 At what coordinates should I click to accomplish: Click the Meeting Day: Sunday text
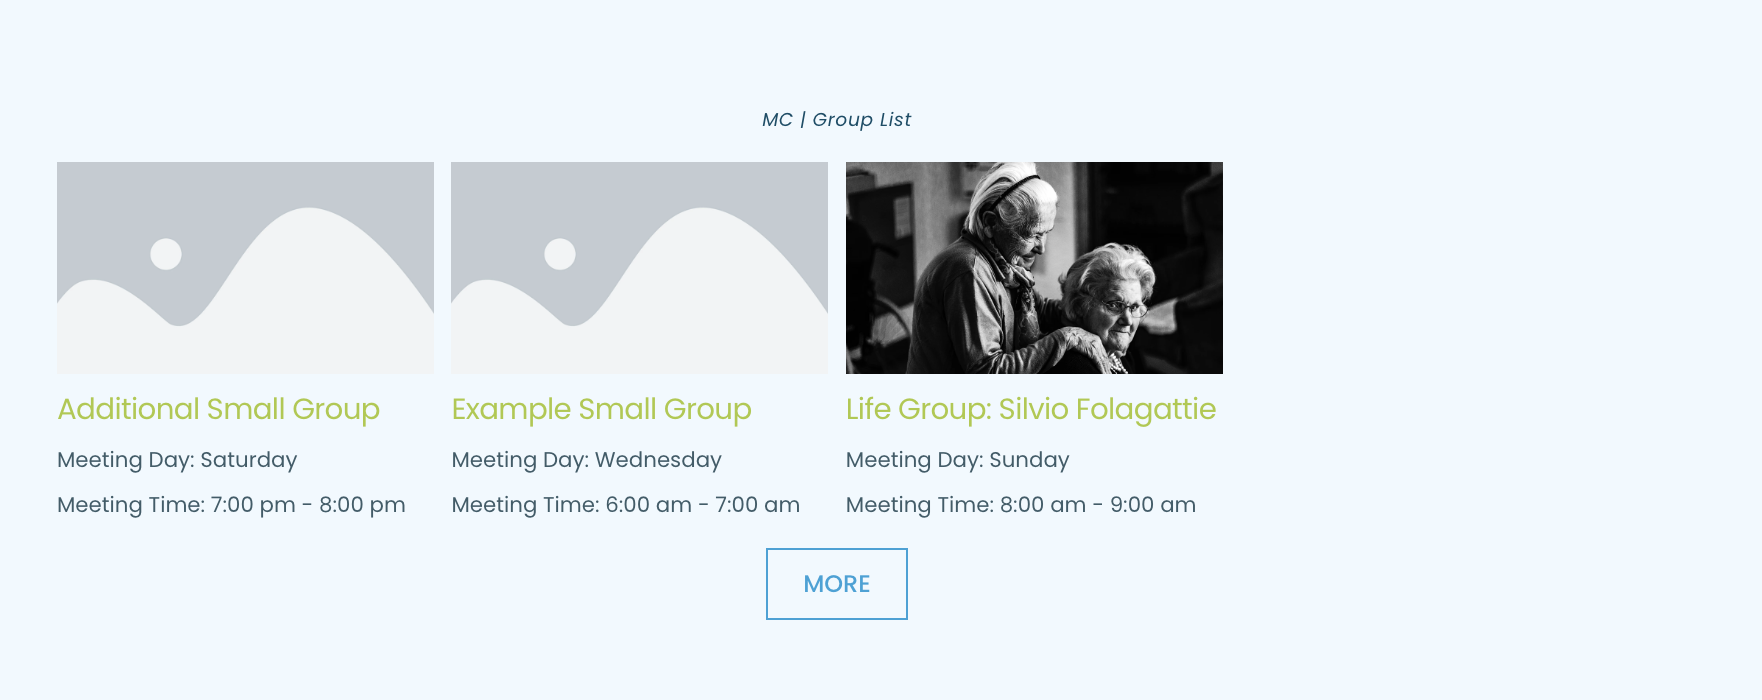(957, 460)
